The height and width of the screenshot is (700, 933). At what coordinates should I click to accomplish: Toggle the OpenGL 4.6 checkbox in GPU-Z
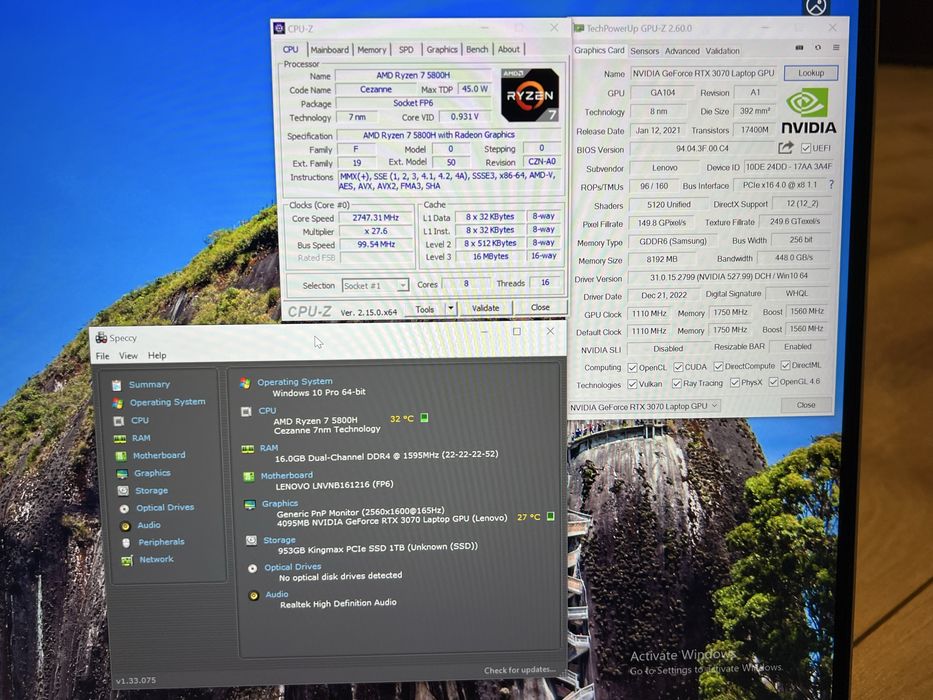[774, 382]
